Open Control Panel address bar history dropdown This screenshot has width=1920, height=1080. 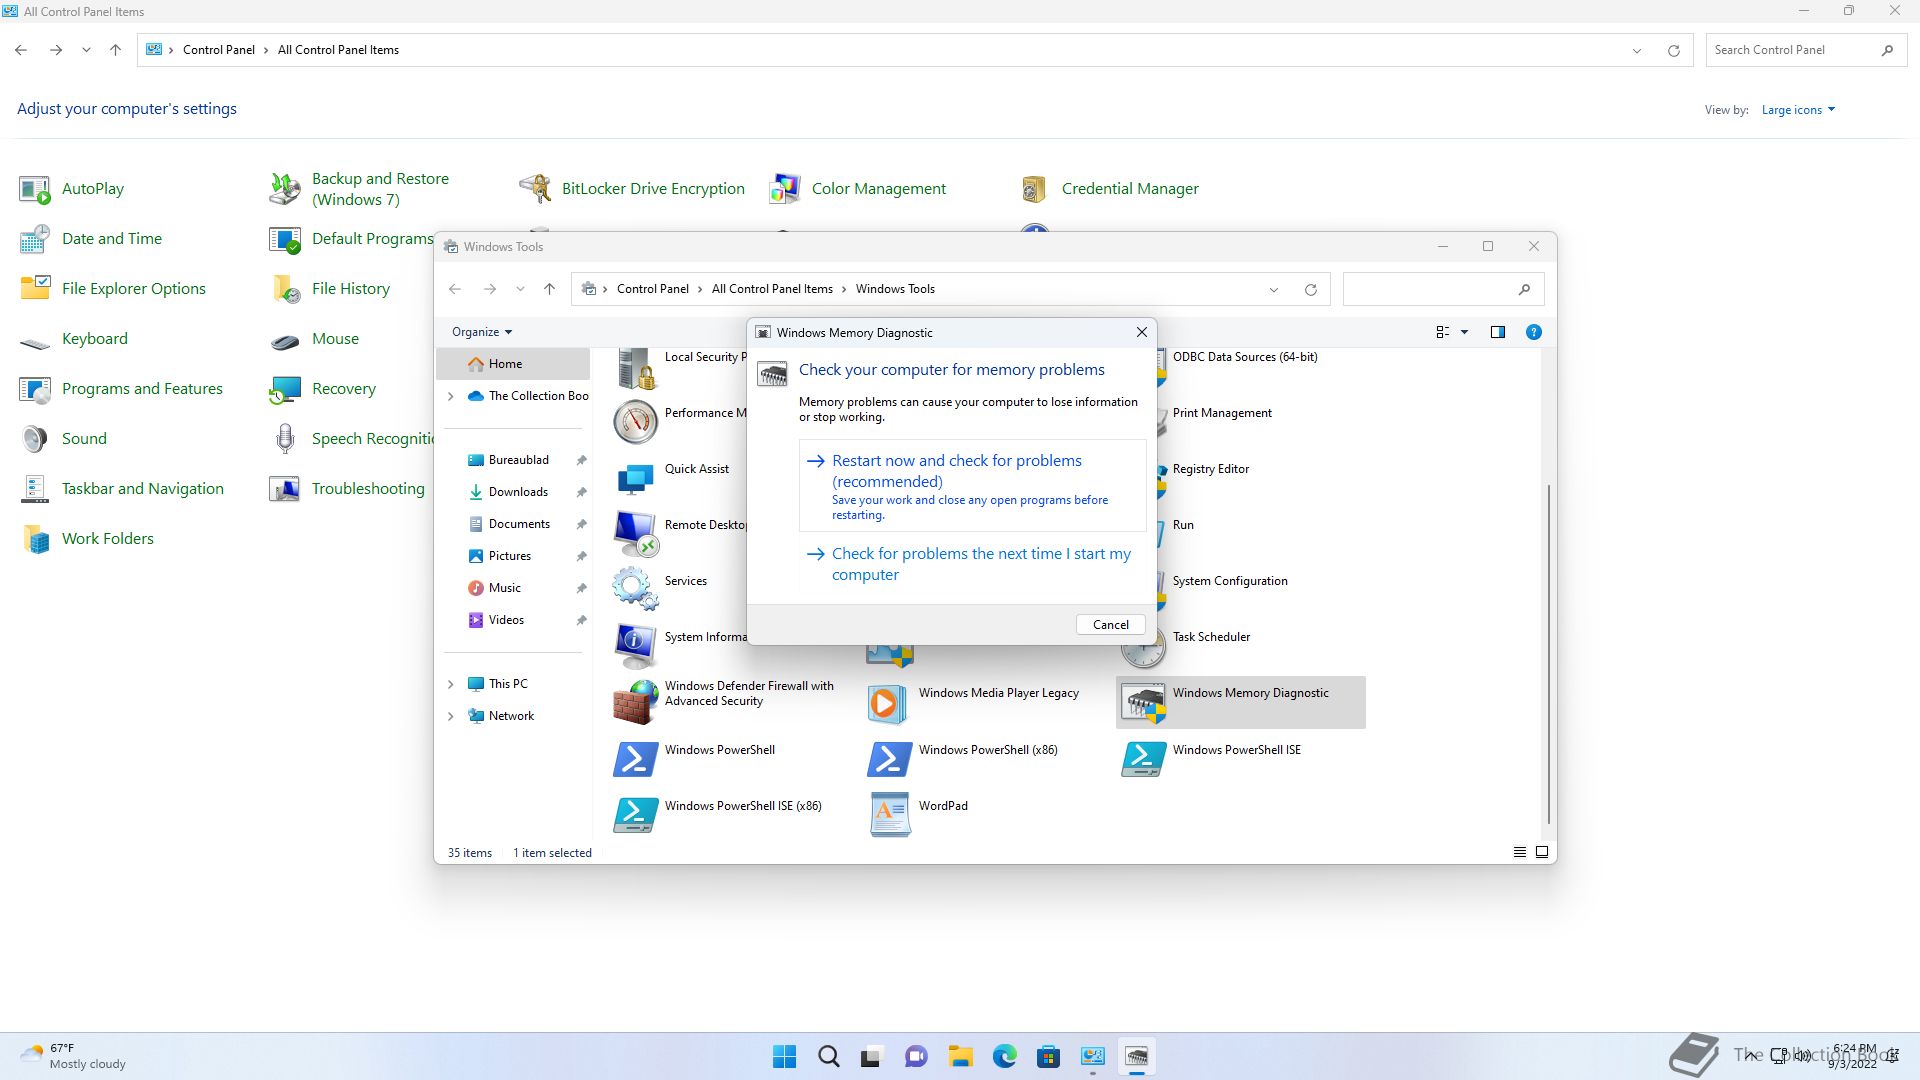1637,50
